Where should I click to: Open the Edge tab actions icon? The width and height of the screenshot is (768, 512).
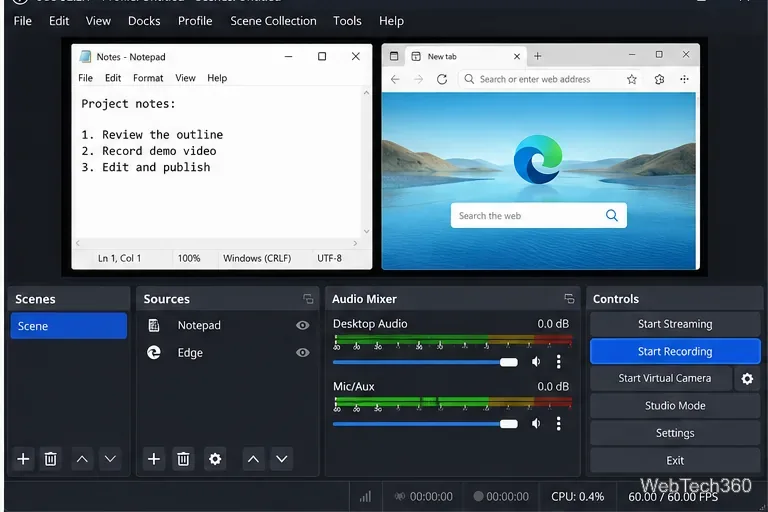point(394,56)
